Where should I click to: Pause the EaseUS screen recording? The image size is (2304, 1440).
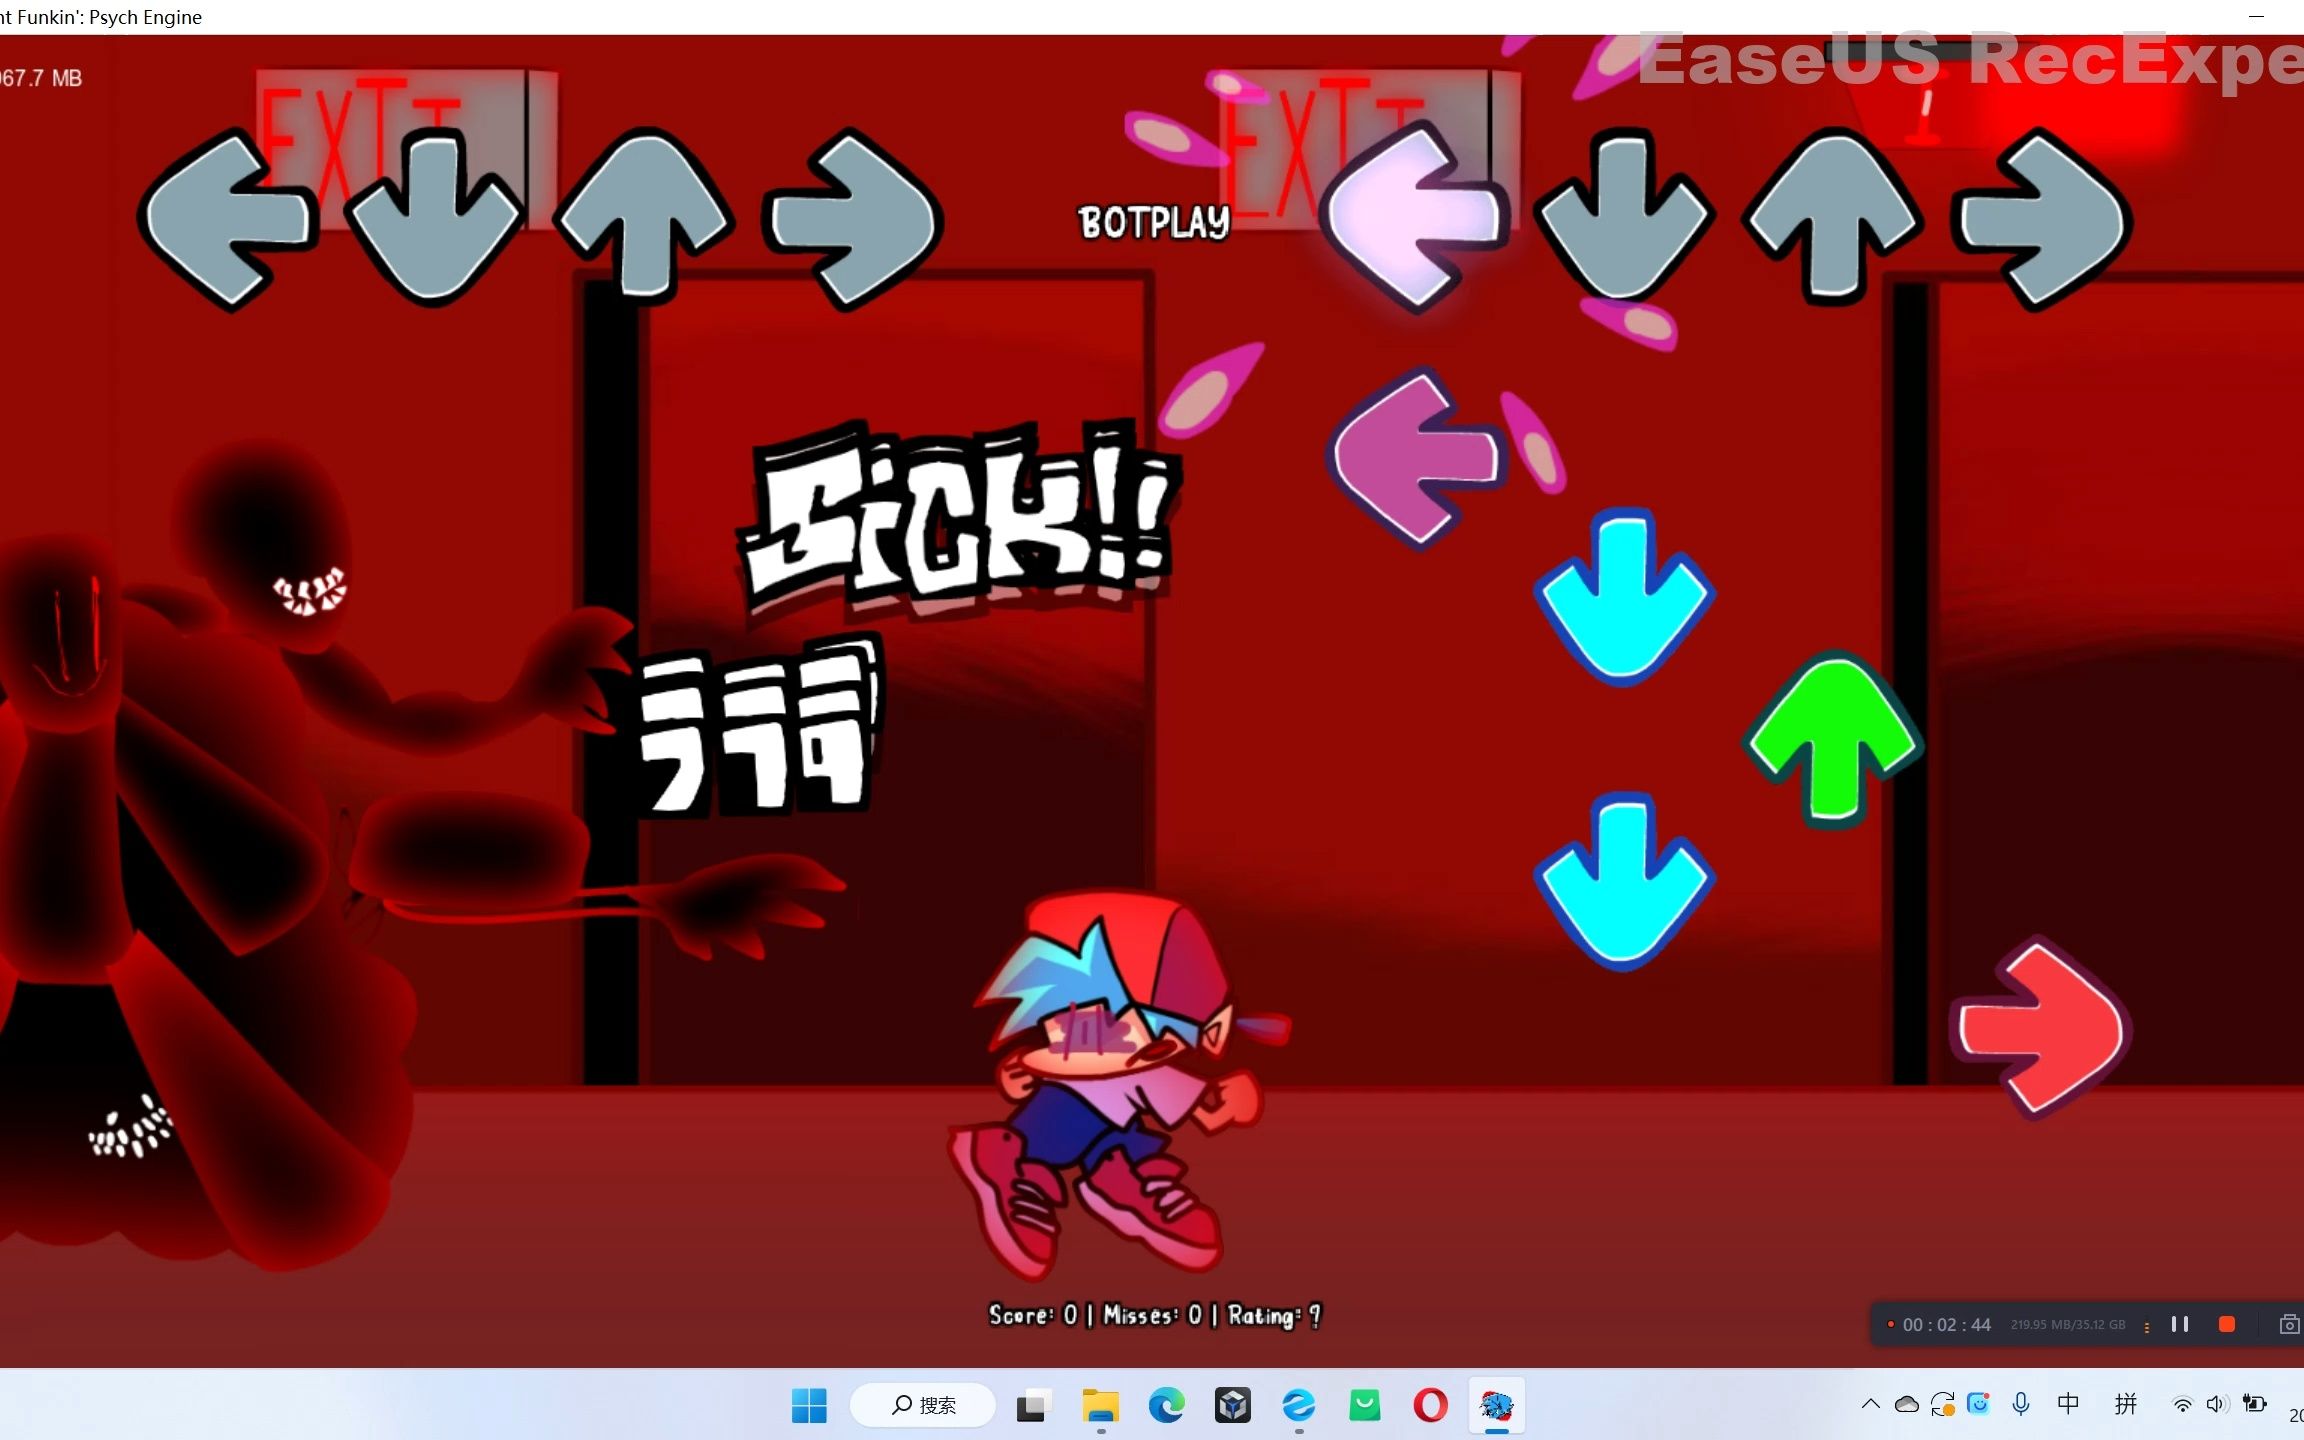point(2180,1324)
